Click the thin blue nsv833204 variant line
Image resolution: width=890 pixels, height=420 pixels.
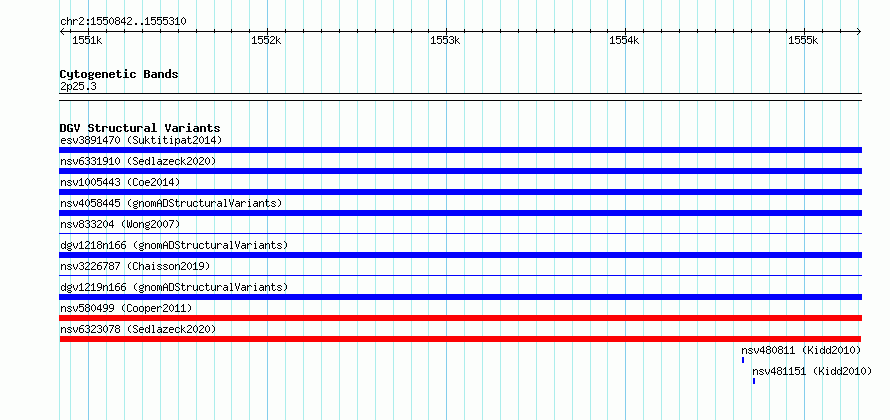pyautogui.click(x=460, y=233)
